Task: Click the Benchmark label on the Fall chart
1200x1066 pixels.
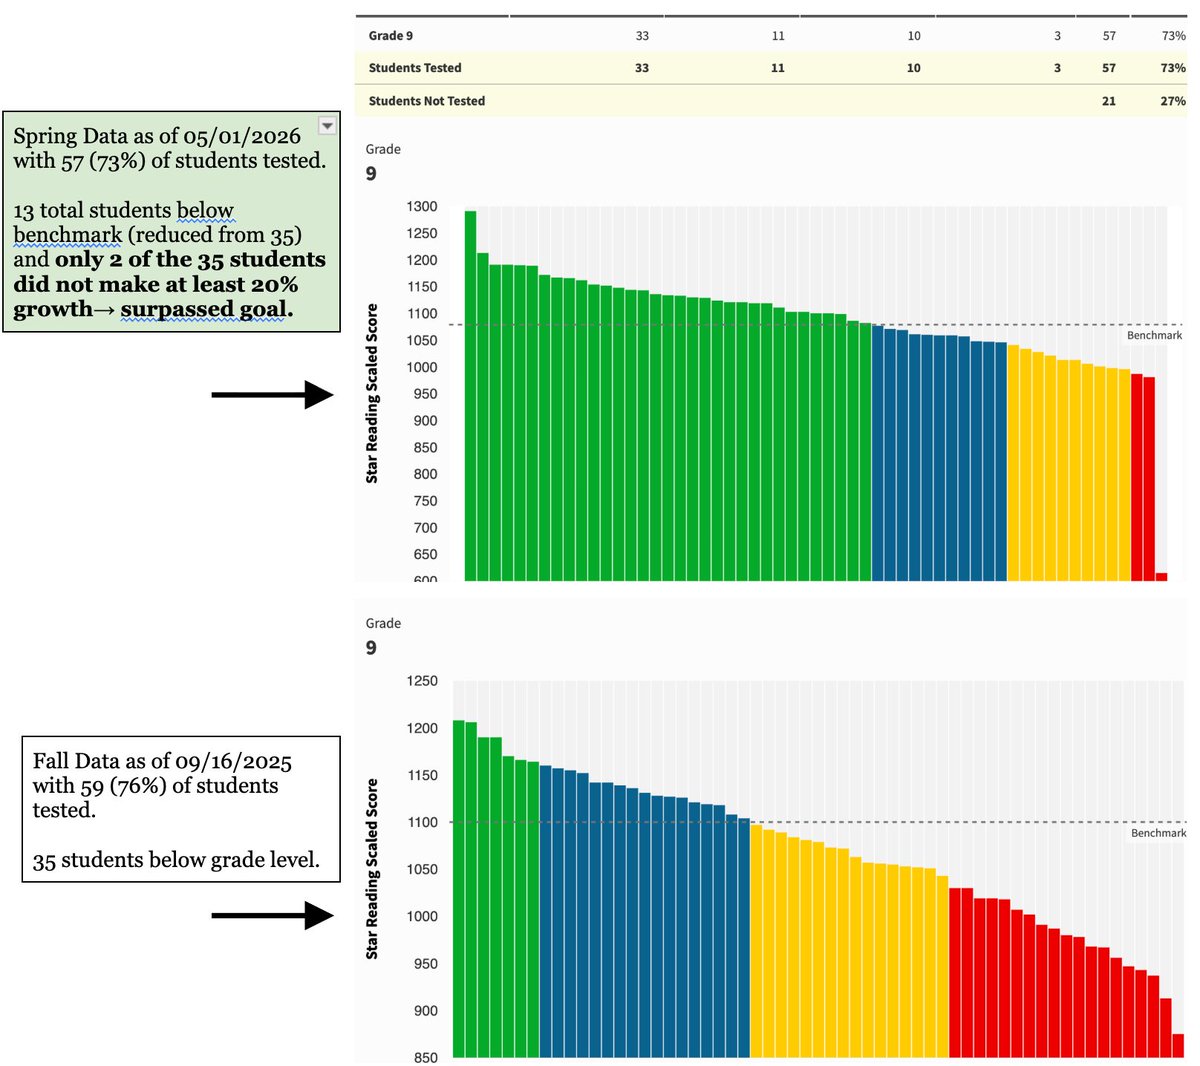Action: [1158, 833]
